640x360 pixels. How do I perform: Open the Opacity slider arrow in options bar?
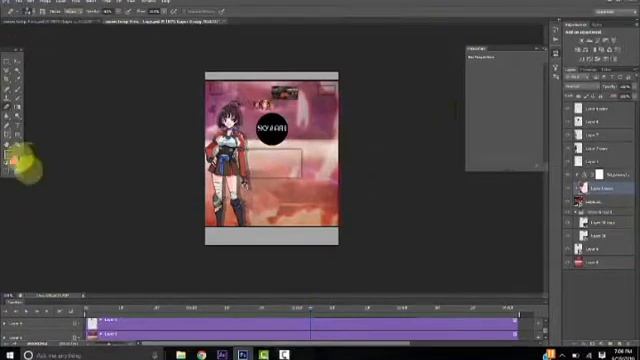coord(119,11)
